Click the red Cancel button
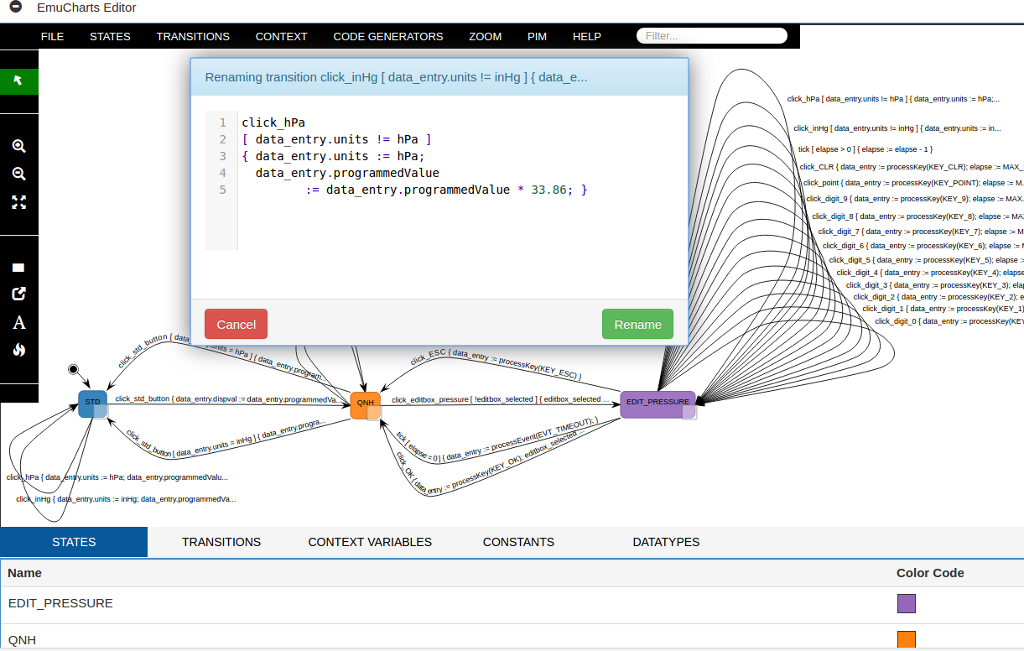Viewport: 1024px width, 651px height. (x=236, y=325)
